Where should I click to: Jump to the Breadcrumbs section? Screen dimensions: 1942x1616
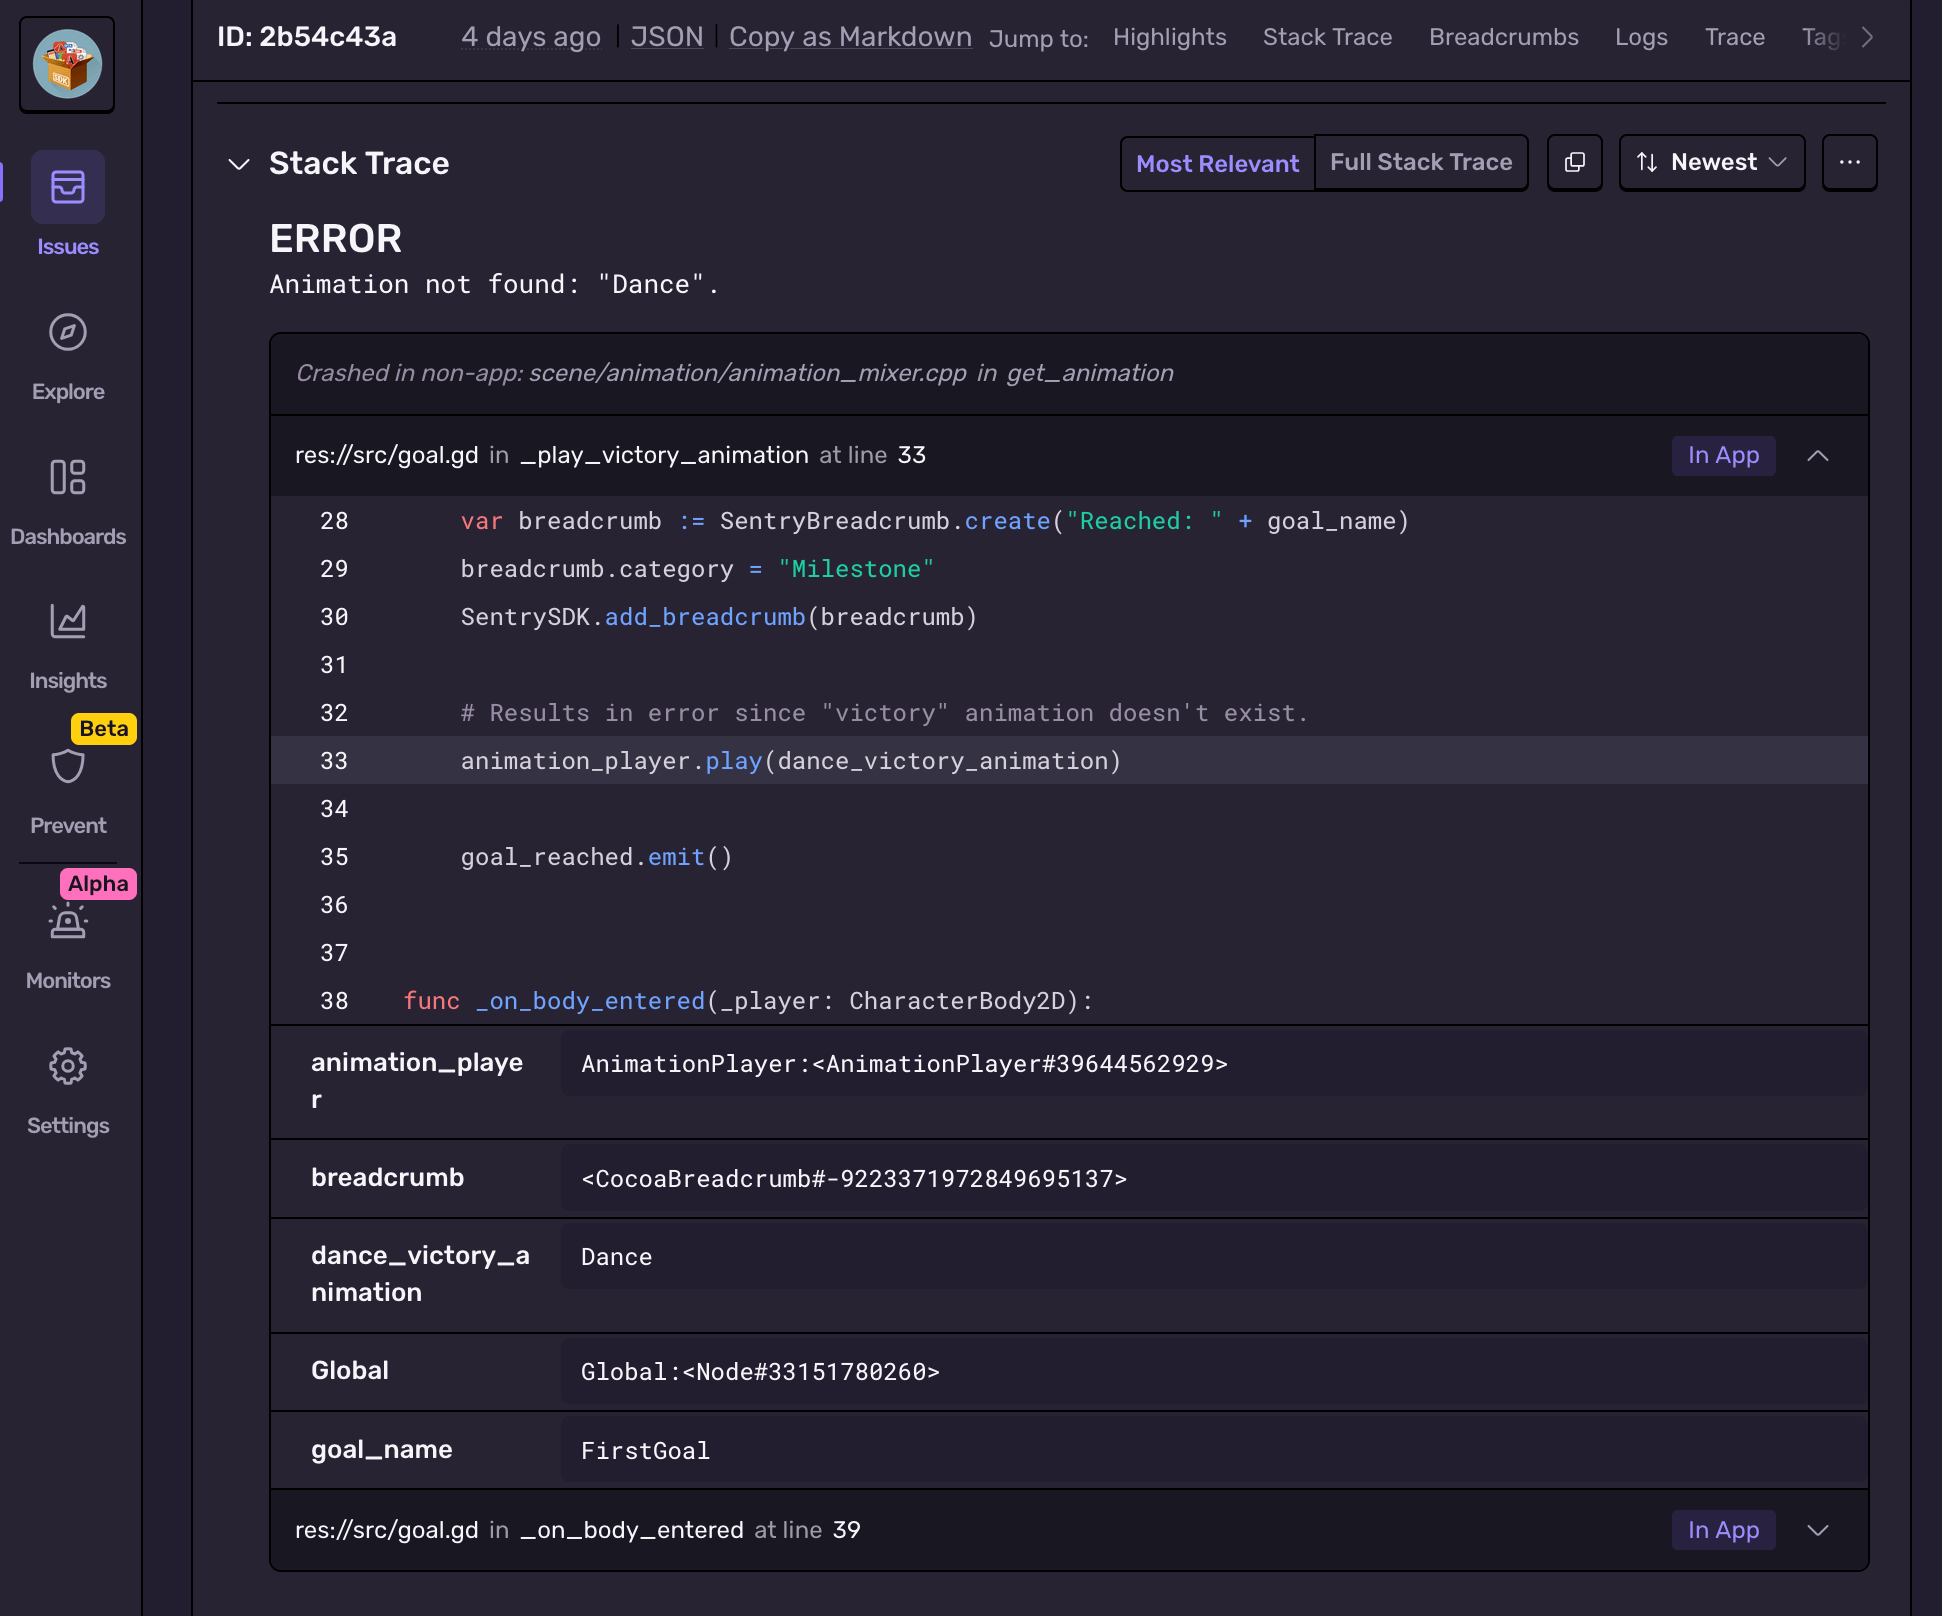click(1503, 37)
